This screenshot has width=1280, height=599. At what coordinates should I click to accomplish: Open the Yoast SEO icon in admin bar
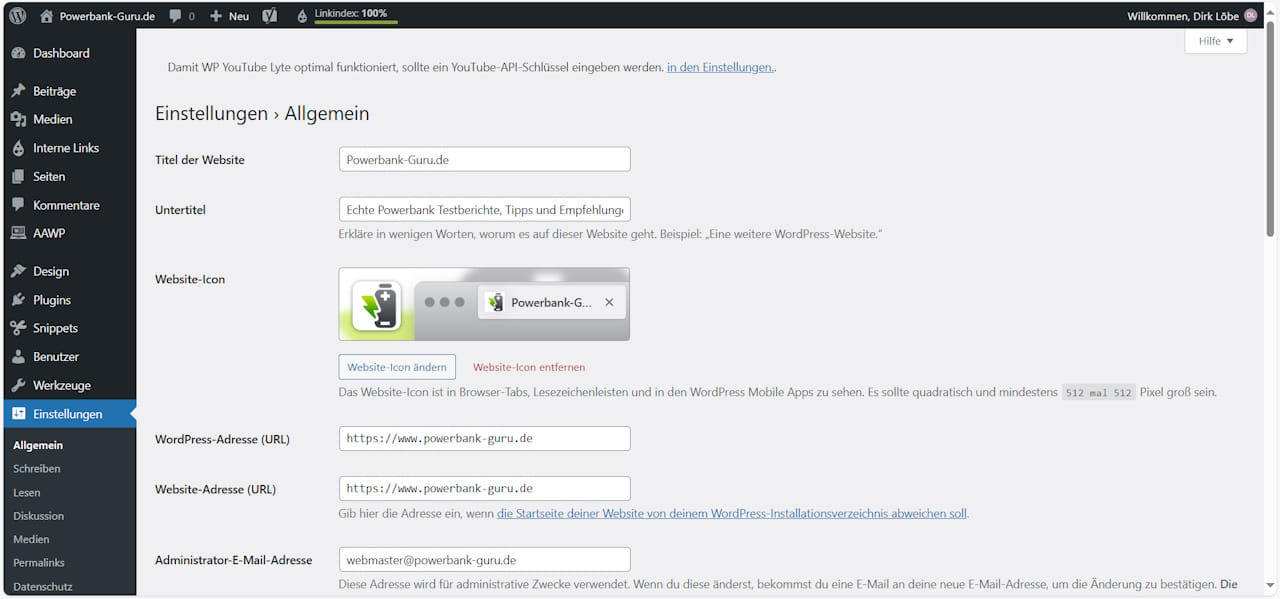click(269, 16)
